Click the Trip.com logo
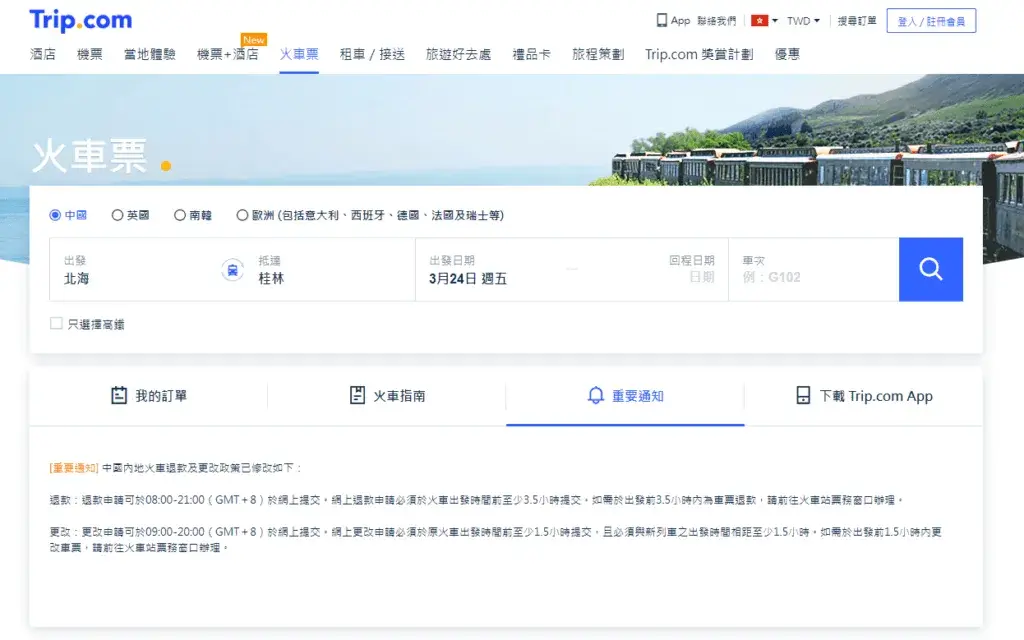 (81, 20)
